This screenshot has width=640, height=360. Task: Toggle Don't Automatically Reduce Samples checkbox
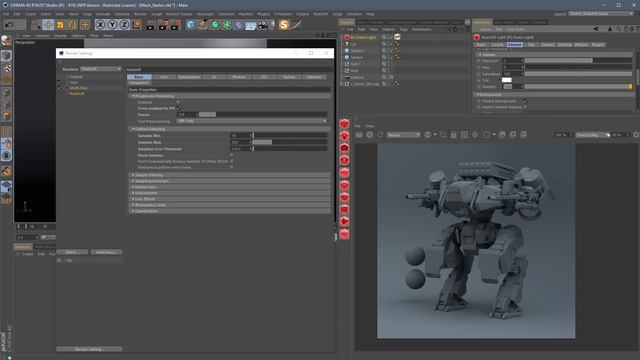[232, 161]
